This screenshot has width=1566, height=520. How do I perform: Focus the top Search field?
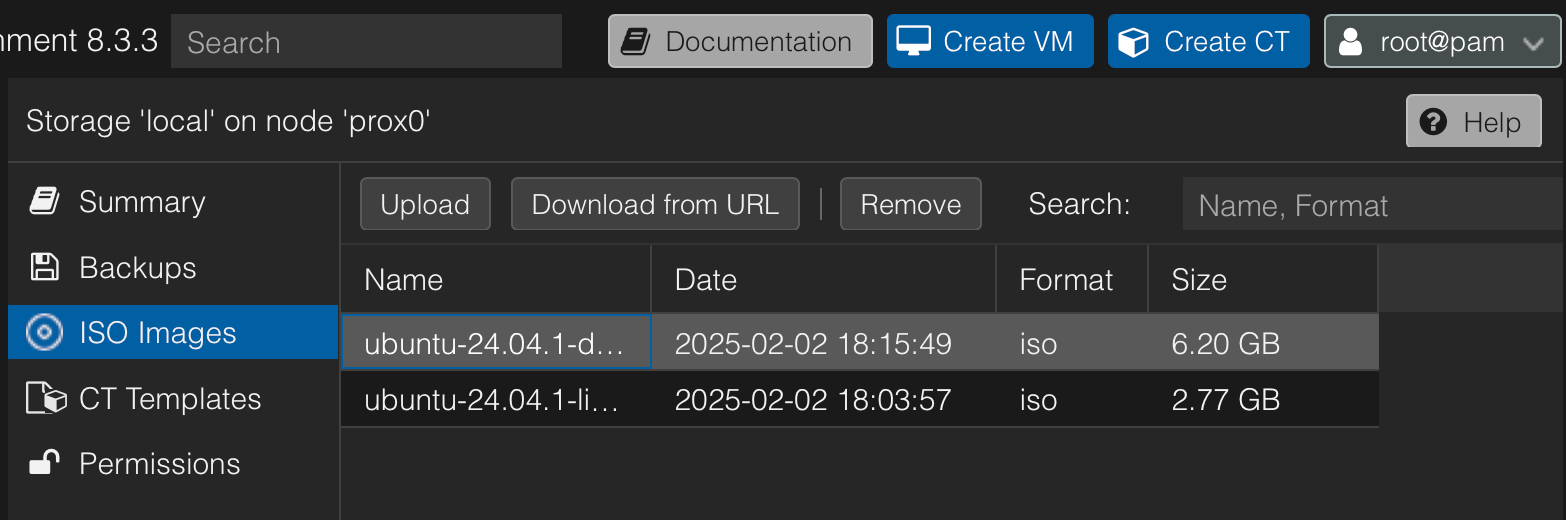coord(366,42)
